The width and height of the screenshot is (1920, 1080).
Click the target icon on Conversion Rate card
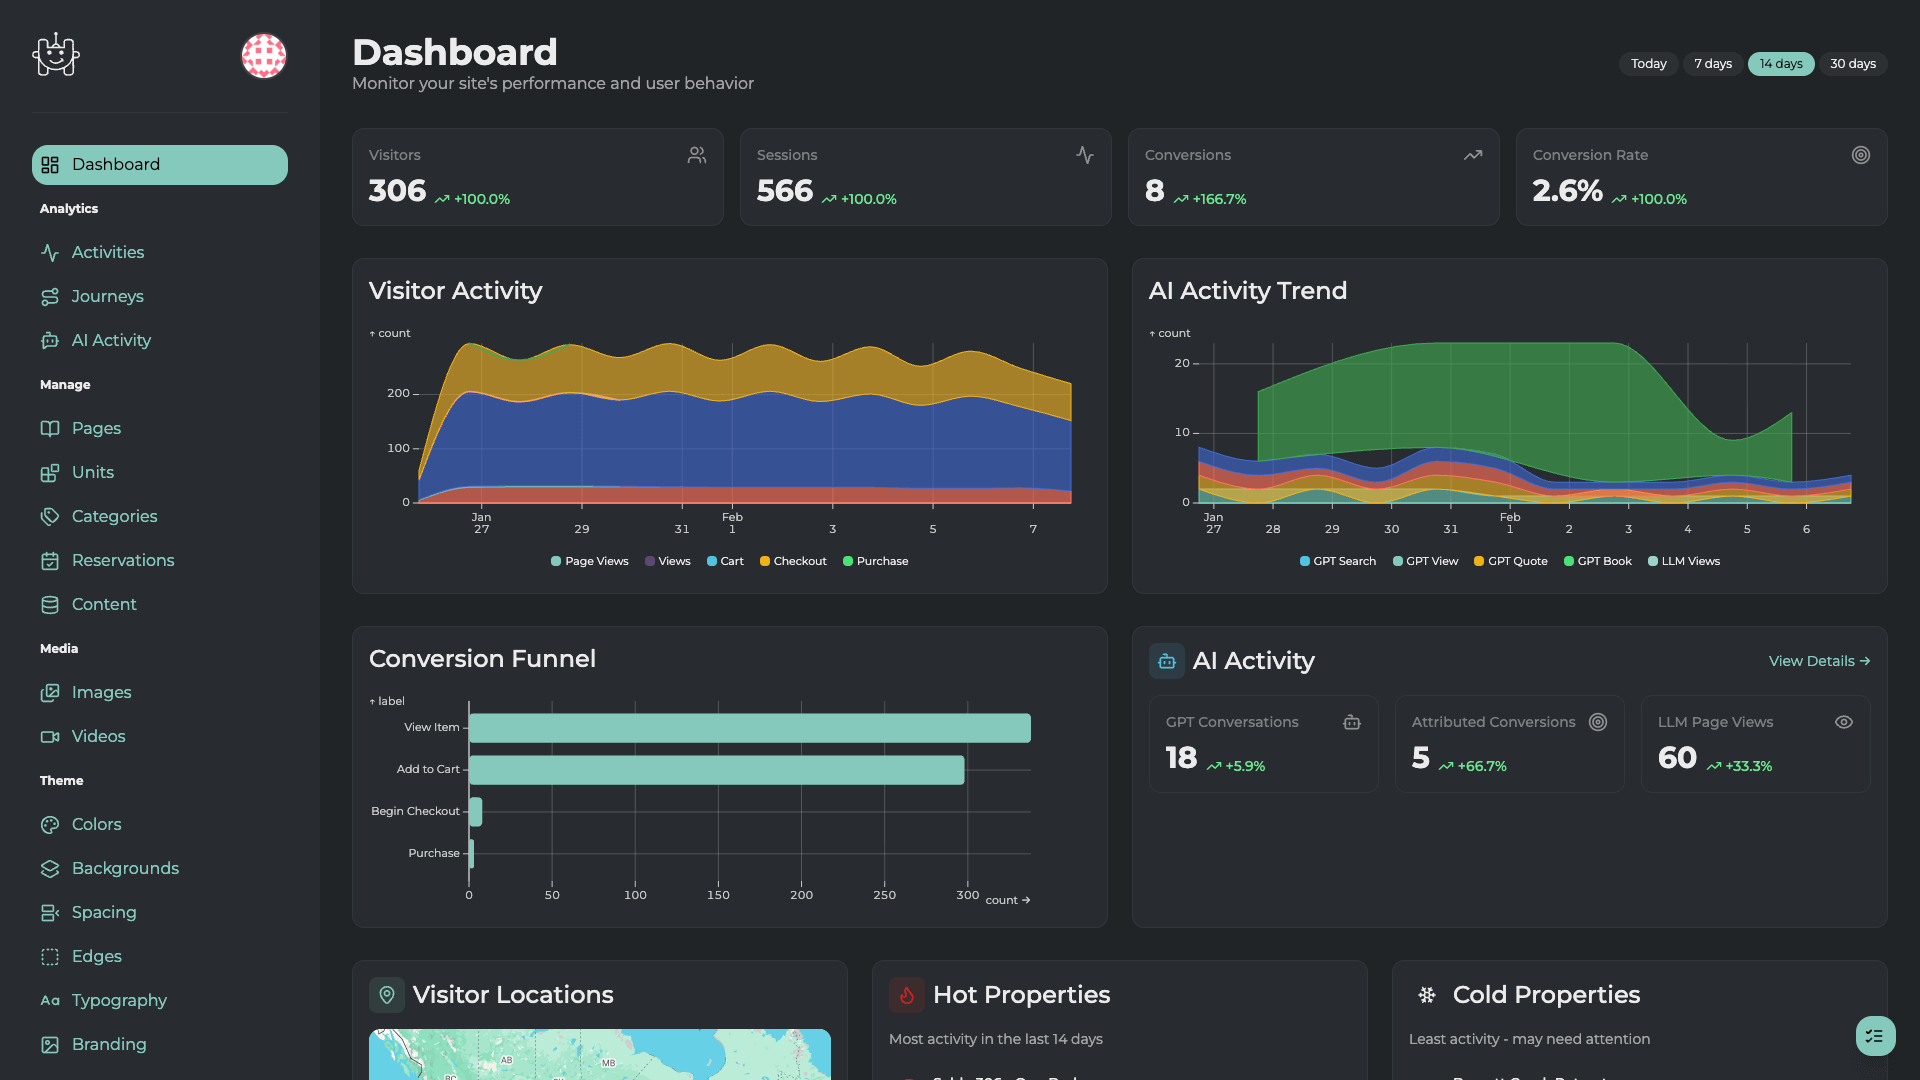pos(1861,155)
